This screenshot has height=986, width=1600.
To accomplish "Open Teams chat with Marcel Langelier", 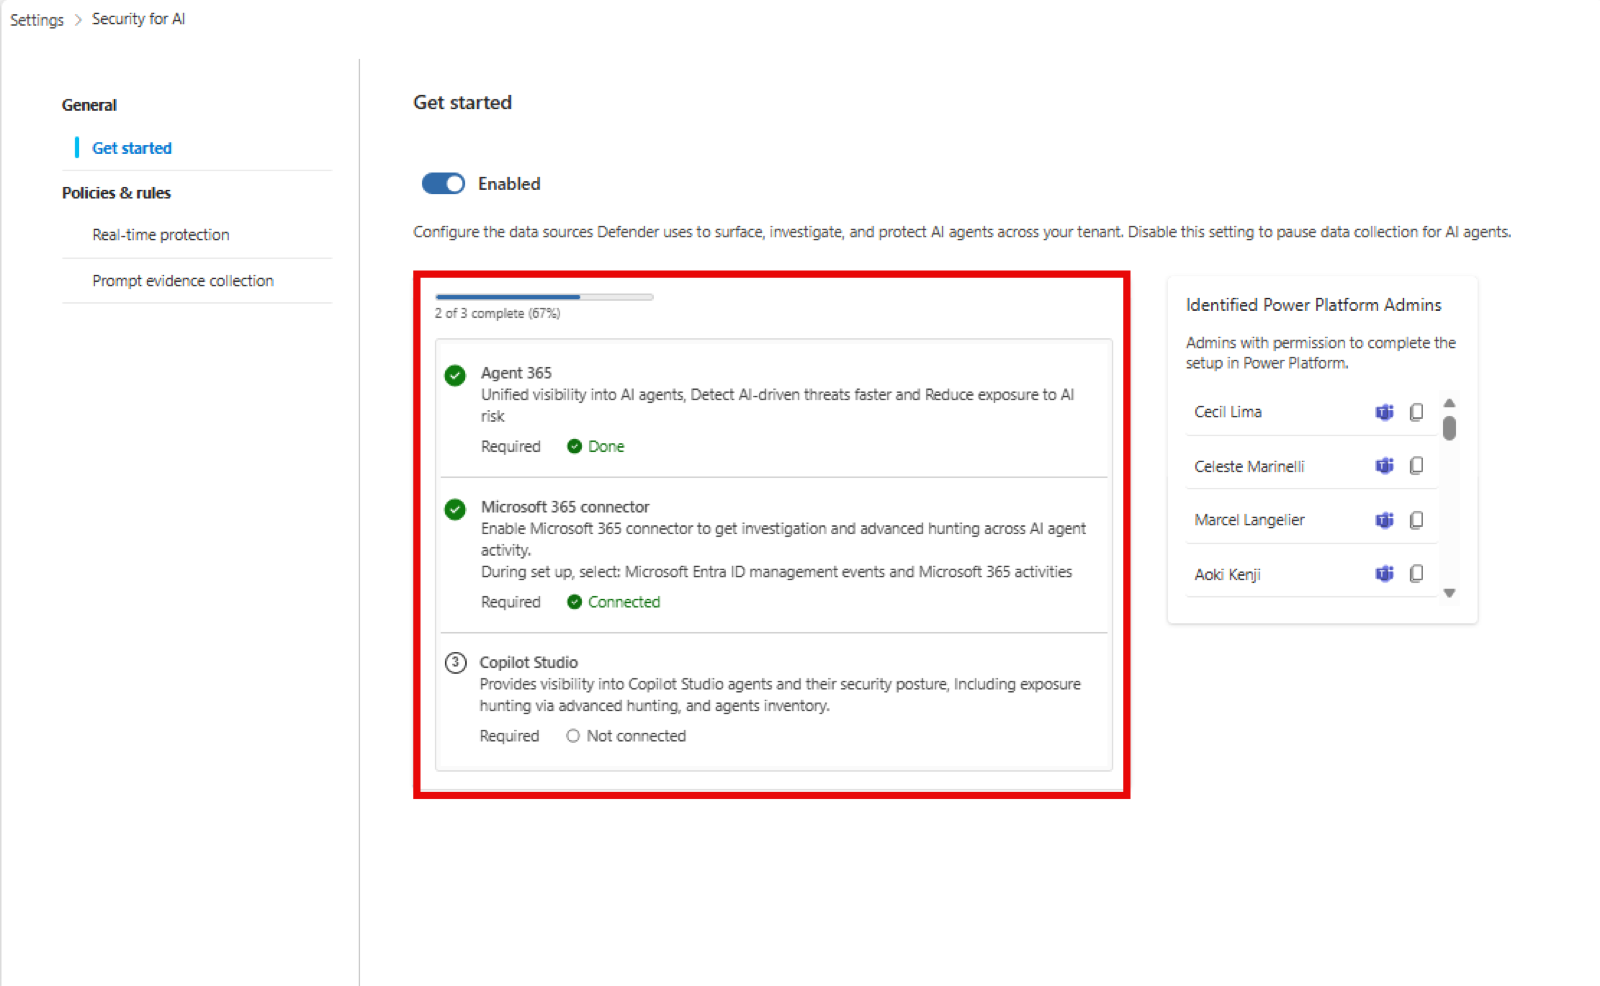I will [x=1384, y=520].
